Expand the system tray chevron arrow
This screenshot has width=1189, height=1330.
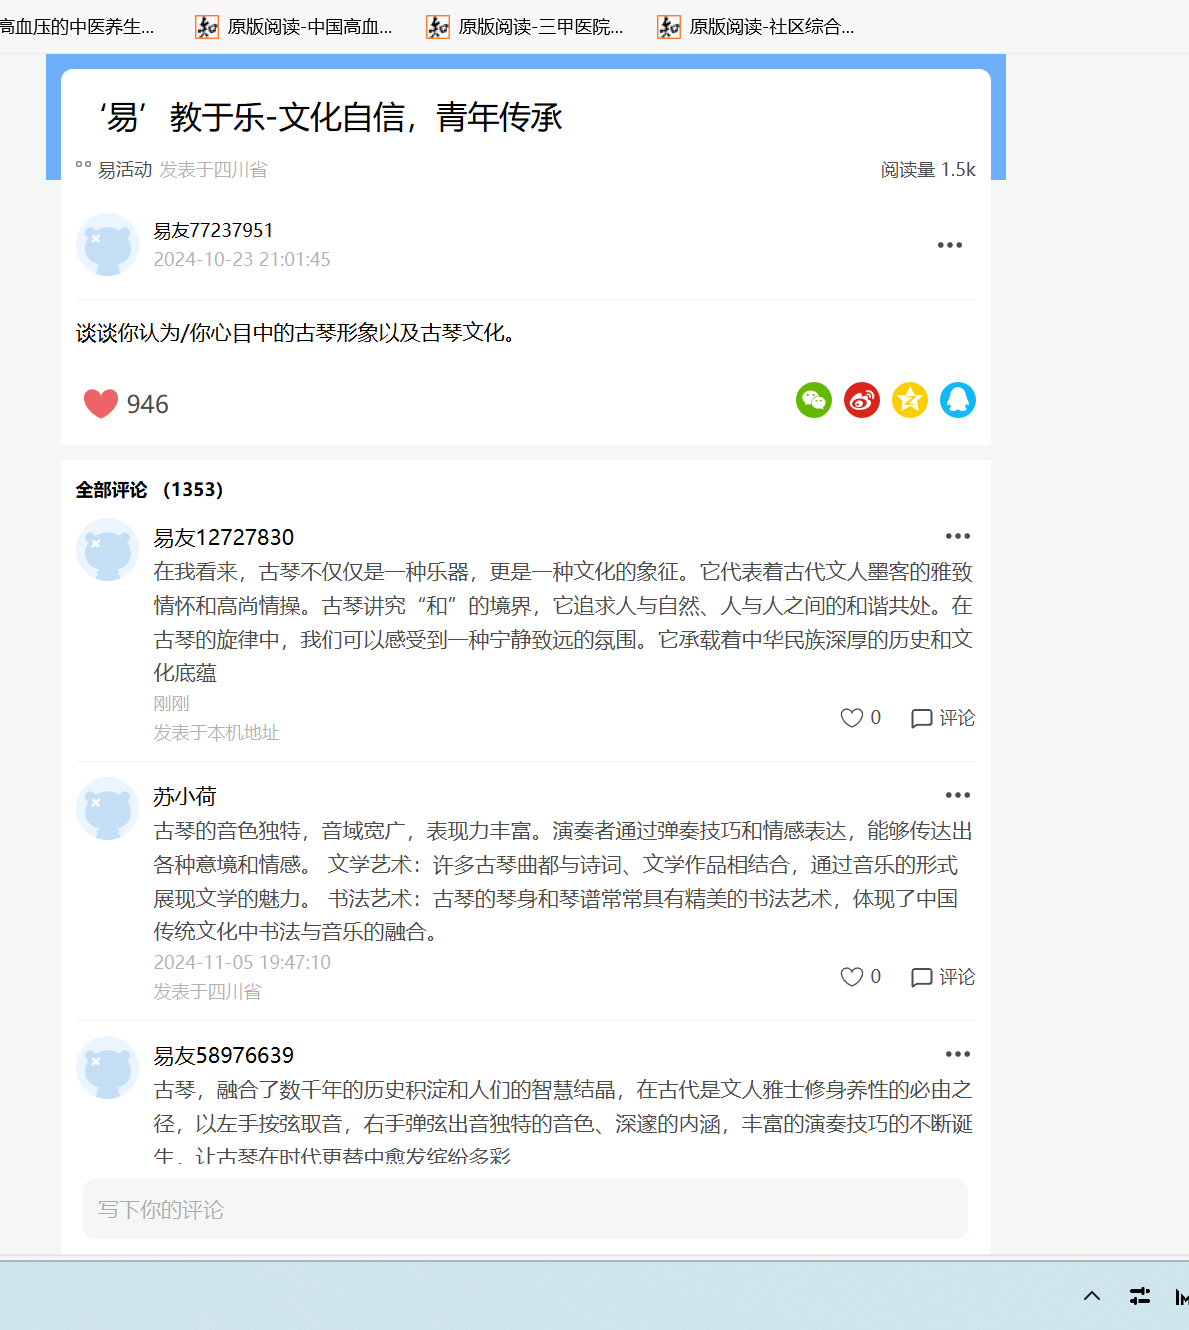pos(1092,1296)
